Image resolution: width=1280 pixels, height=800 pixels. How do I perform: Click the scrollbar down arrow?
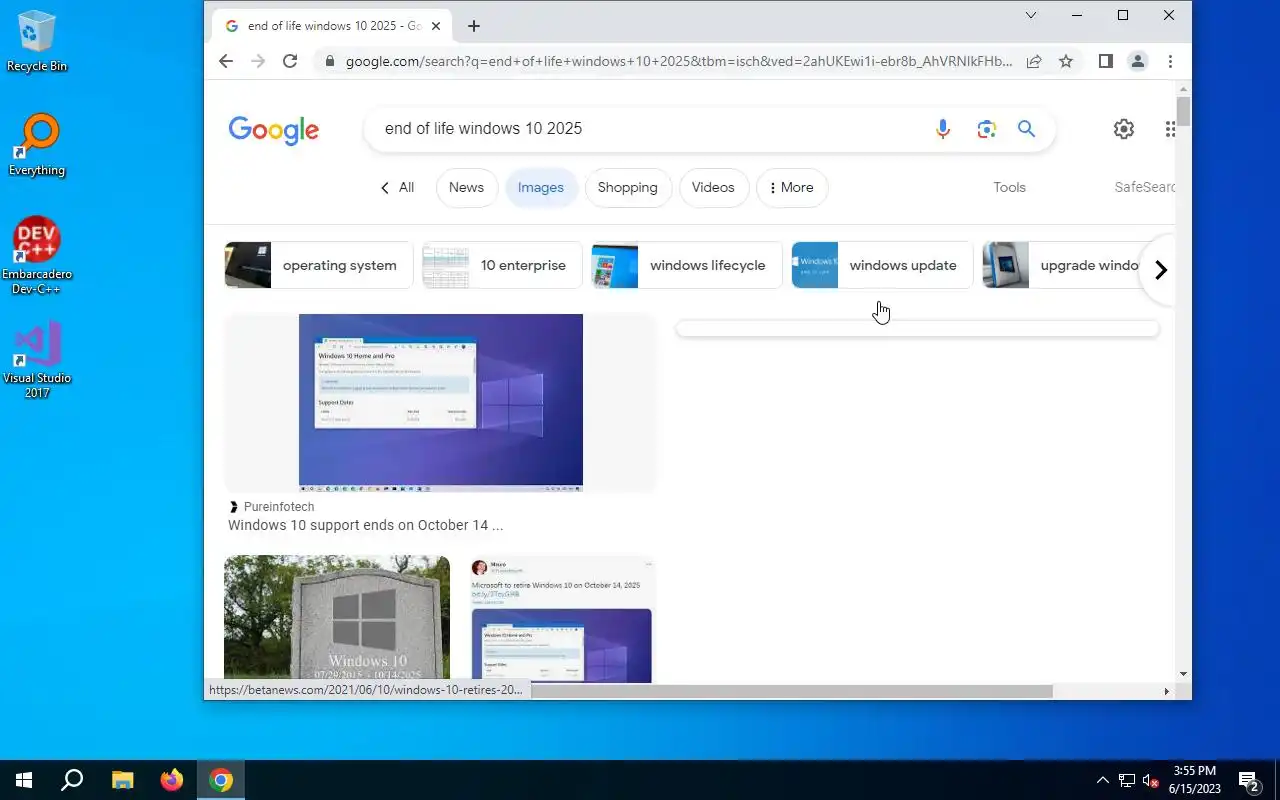(x=1184, y=675)
